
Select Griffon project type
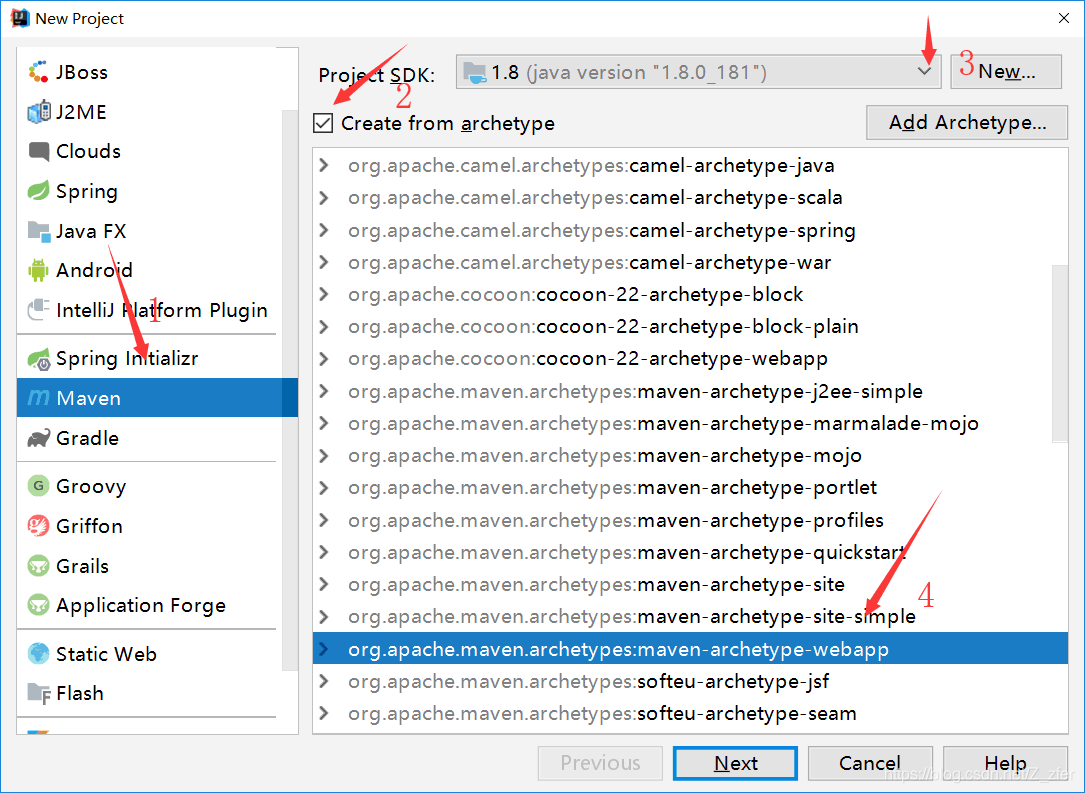(x=149, y=526)
